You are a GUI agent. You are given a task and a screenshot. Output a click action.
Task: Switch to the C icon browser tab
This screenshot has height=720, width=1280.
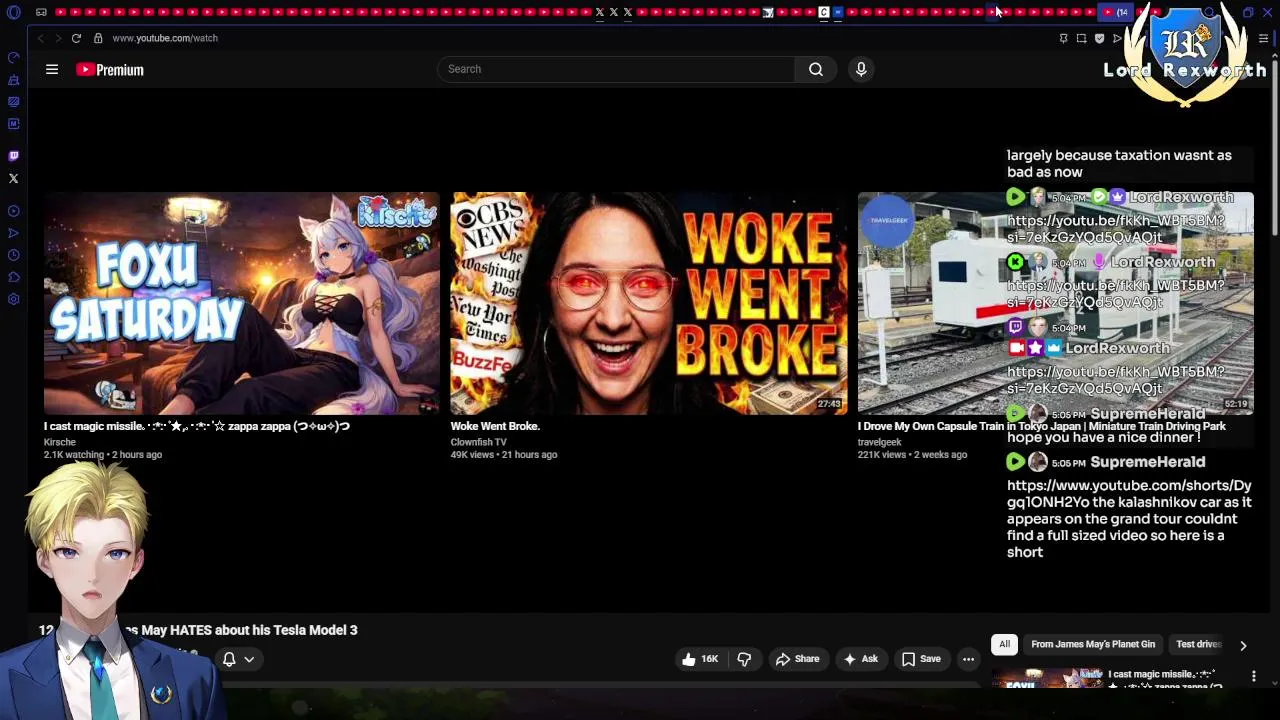coord(824,12)
